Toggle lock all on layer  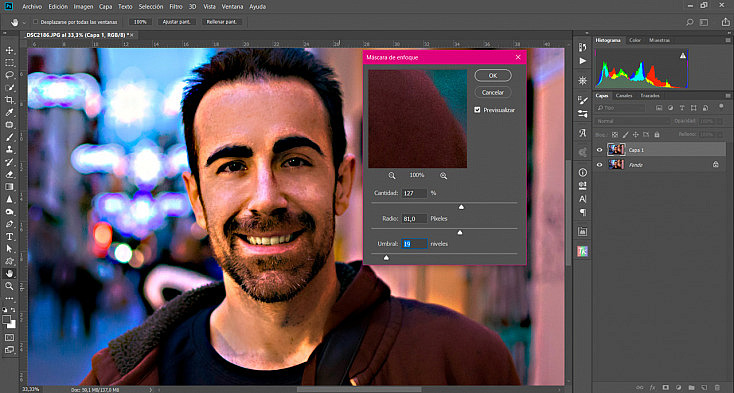(657, 135)
